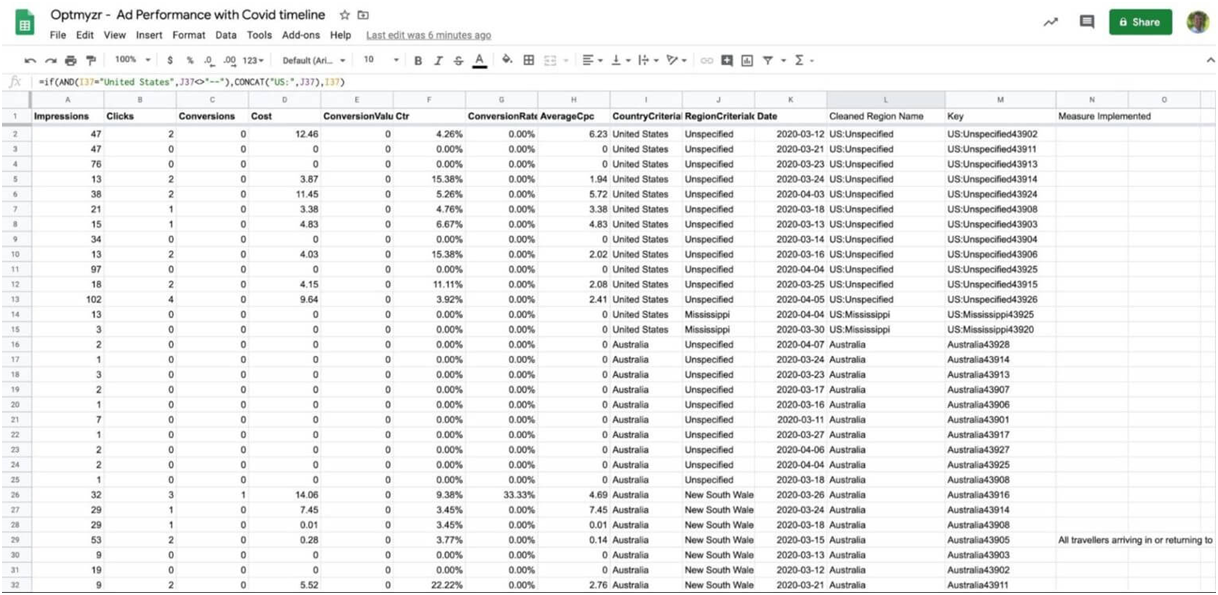Open the text rotation dropdown
The image size is (1218, 595).
(676, 60)
